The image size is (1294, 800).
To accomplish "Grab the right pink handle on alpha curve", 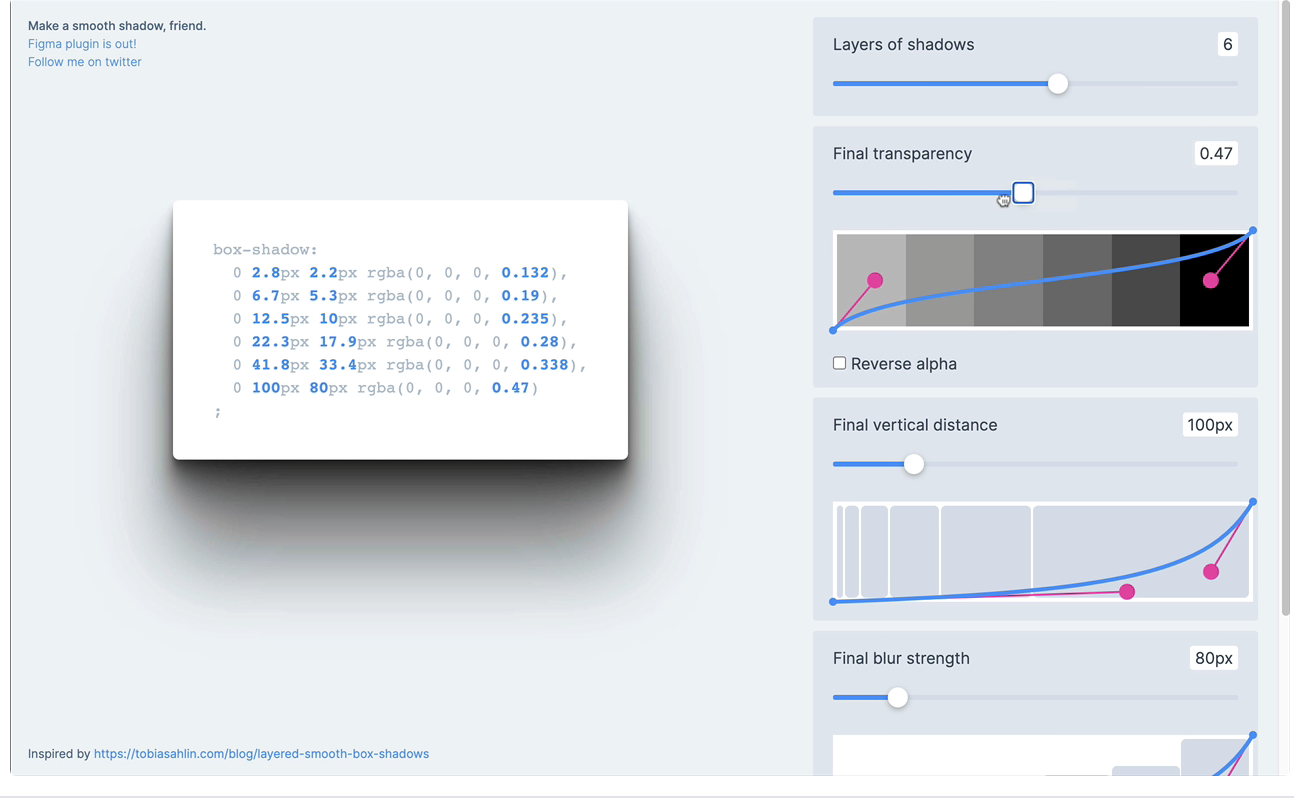I will [x=1211, y=280].
